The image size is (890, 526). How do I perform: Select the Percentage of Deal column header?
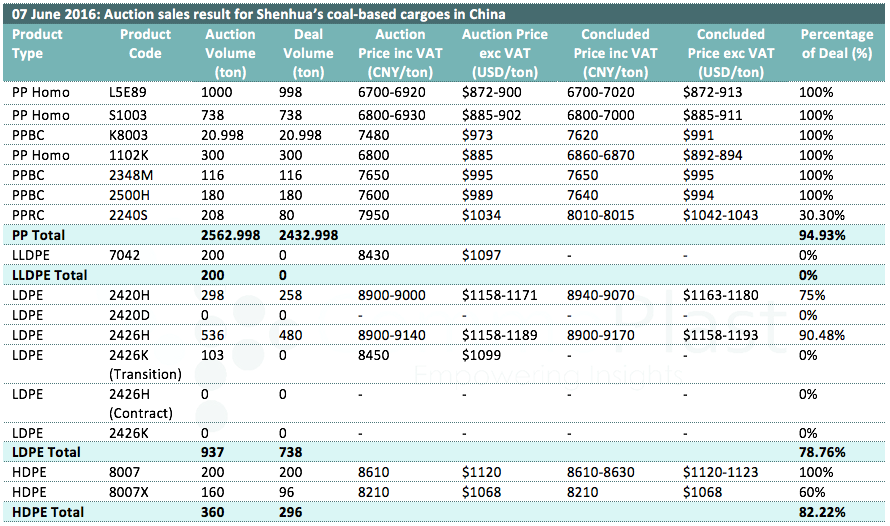[x=838, y=44]
